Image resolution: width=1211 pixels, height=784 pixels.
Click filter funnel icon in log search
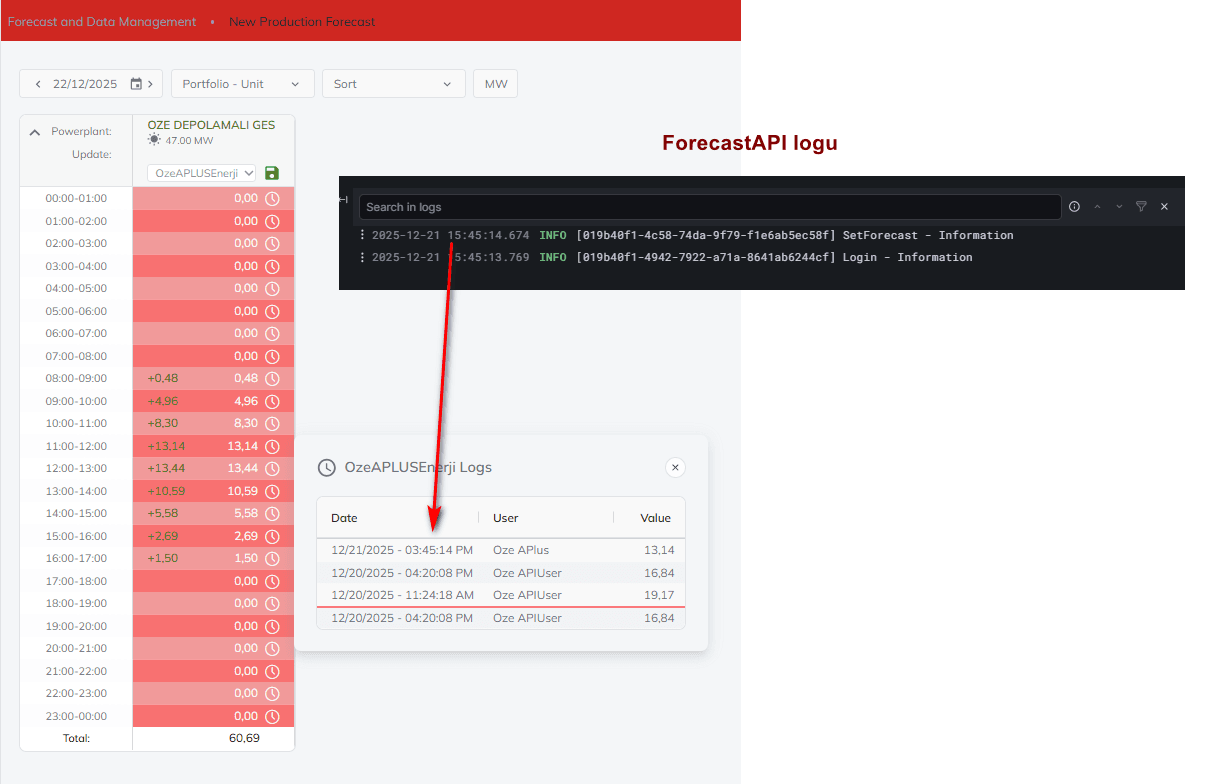pyautogui.click(x=1141, y=207)
